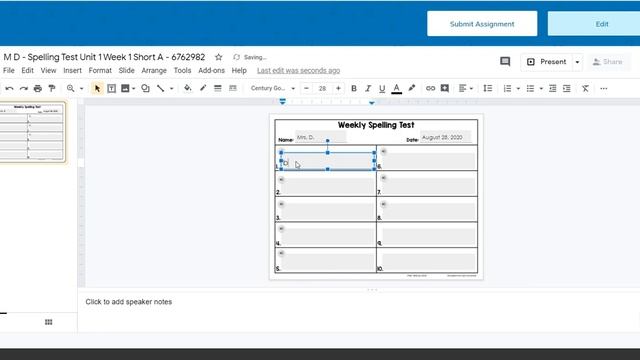This screenshot has width=640, height=360.
Task: Click the Insert link icon
Action: tap(430, 89)
